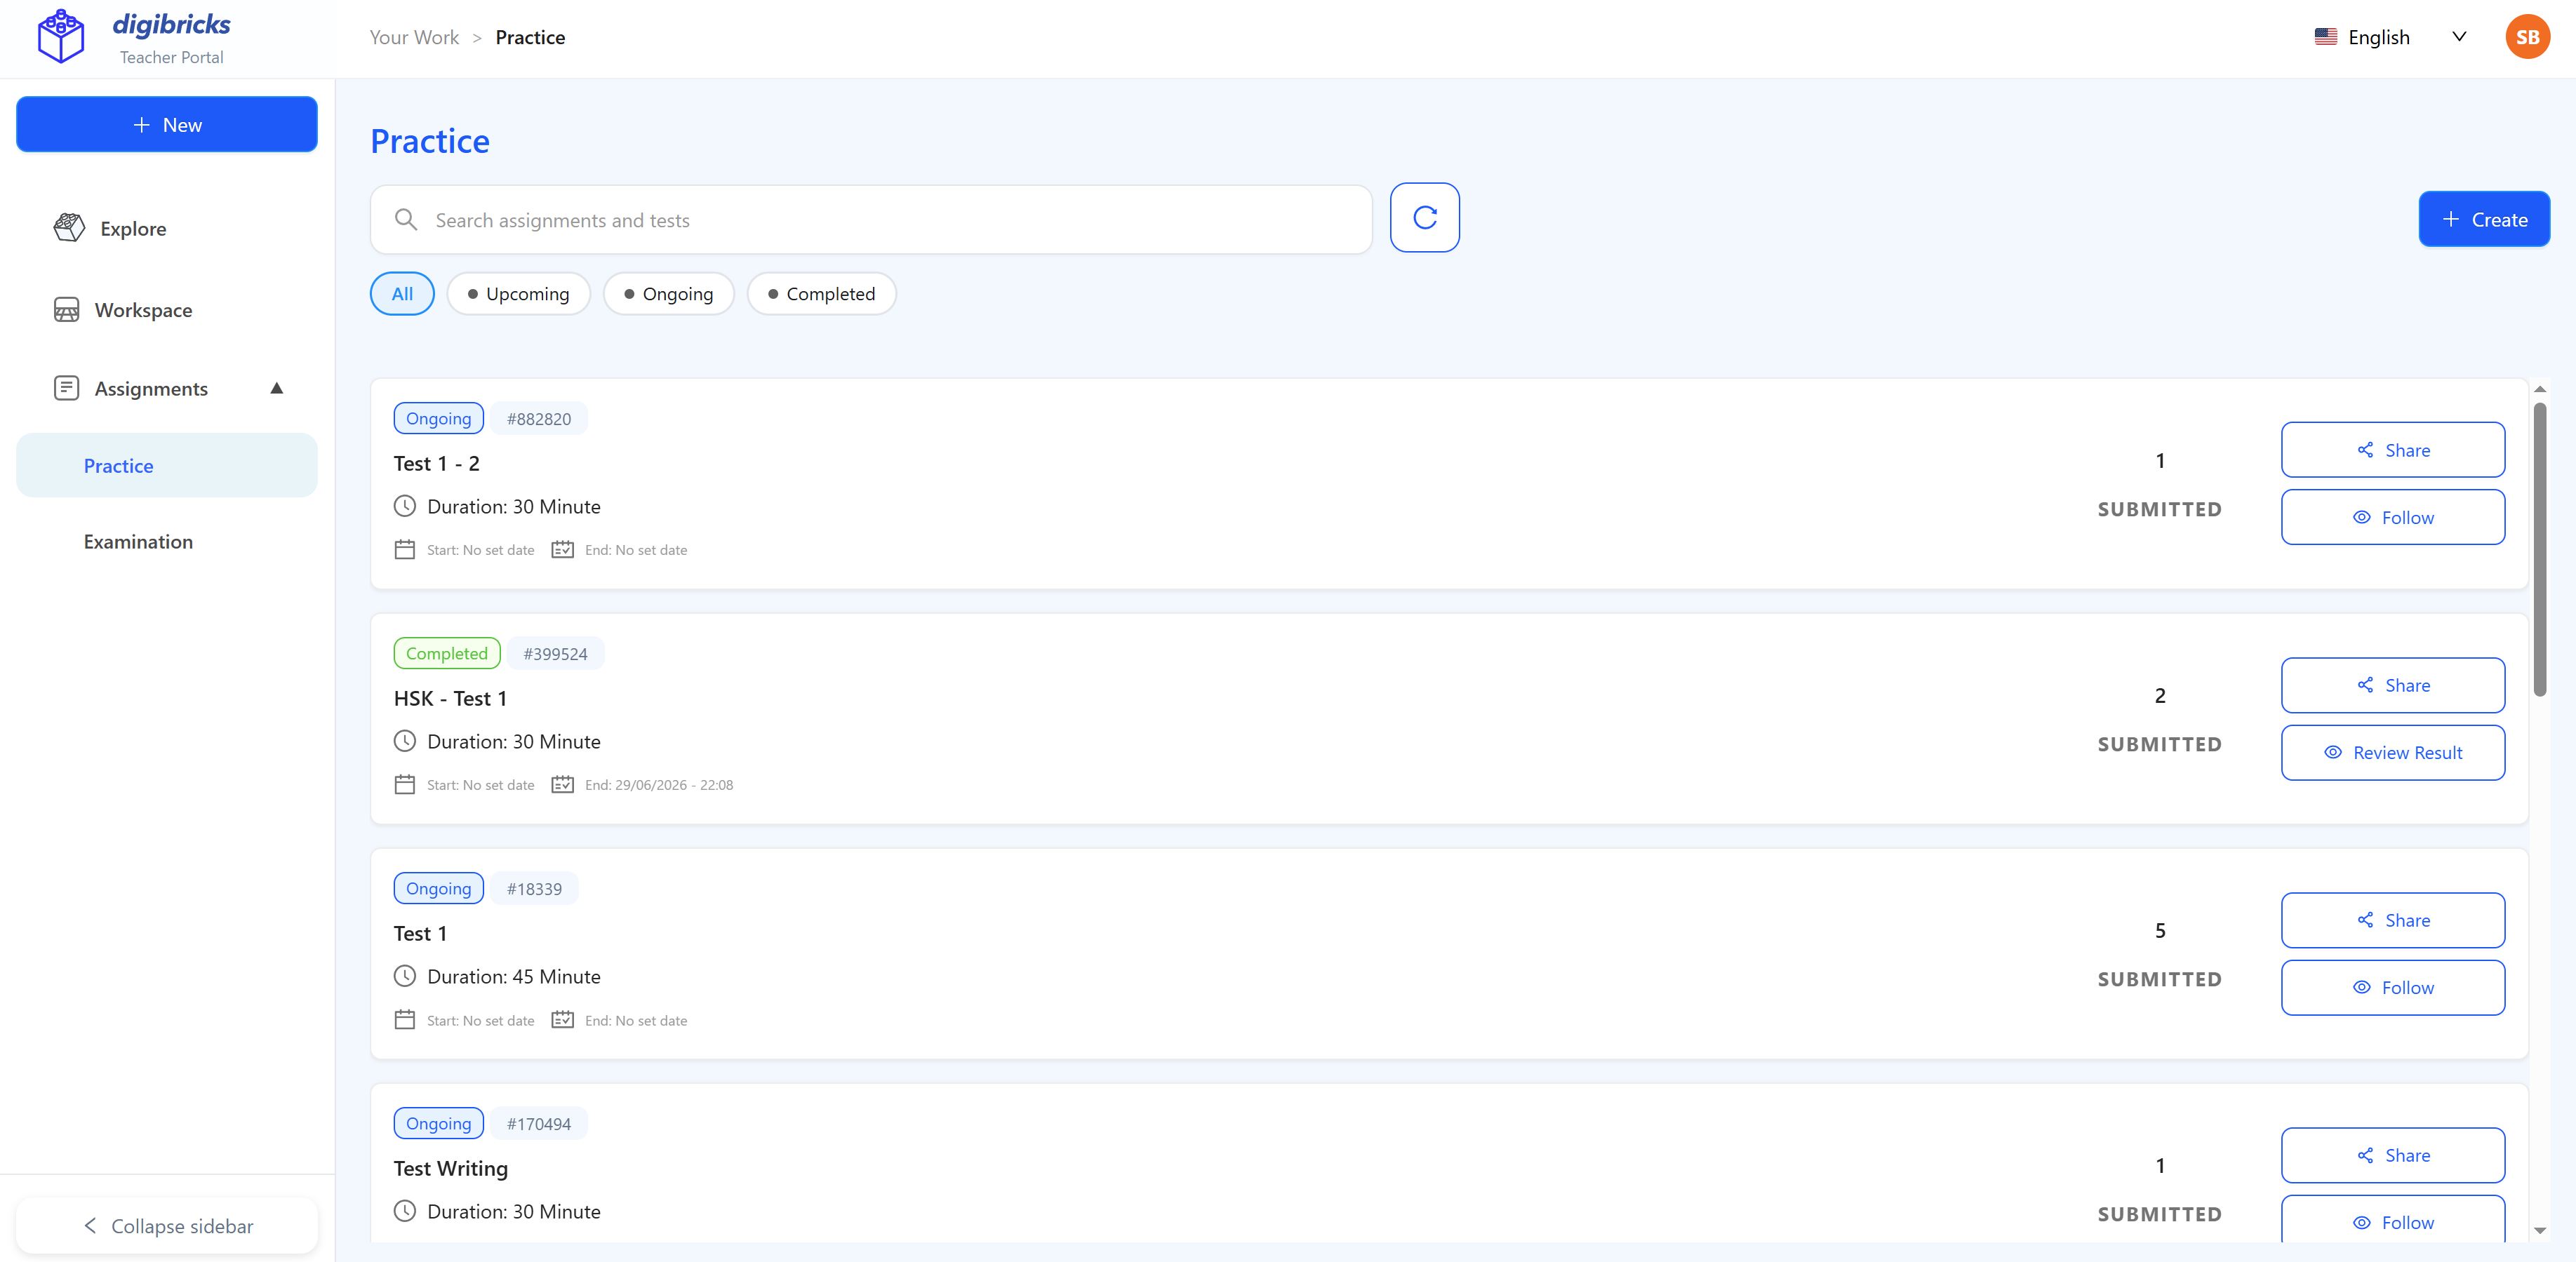This screenshot has width=2576, height=1262.
Task: Collapse the Assignments menu arrow
Action: click(x=277, y=388)
